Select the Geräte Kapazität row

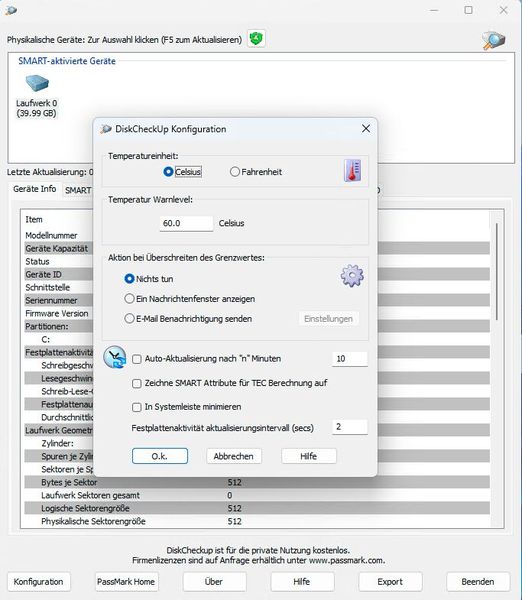[257, 248]
